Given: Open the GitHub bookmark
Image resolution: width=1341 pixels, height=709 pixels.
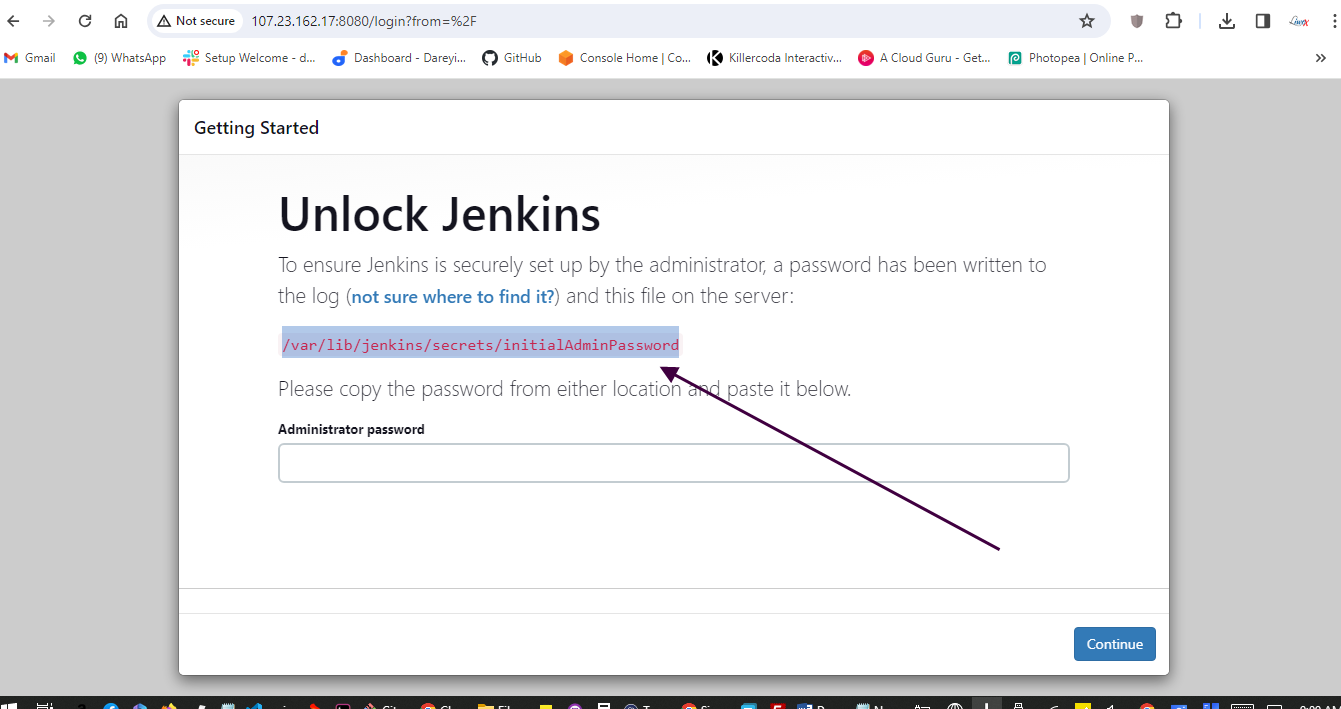Looking at the screenshot, I should click(x=512, y=58).
